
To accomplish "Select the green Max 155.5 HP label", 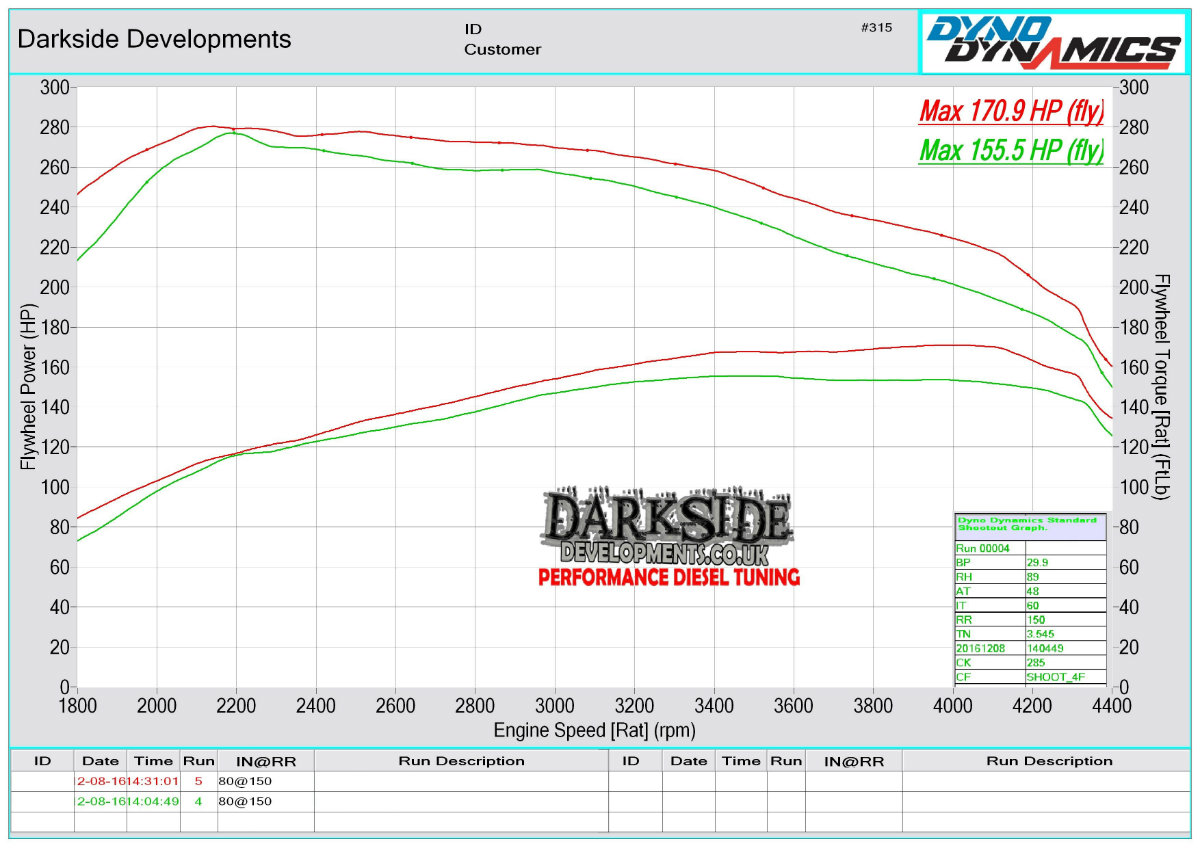I will click(x=1011, y=151).
